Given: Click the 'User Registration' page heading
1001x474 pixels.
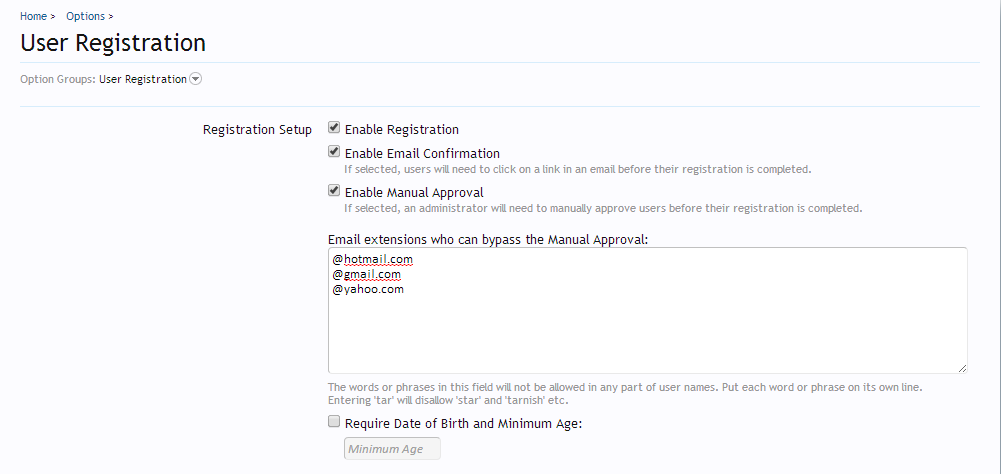Looking at the screenshot, I should 113,43.
